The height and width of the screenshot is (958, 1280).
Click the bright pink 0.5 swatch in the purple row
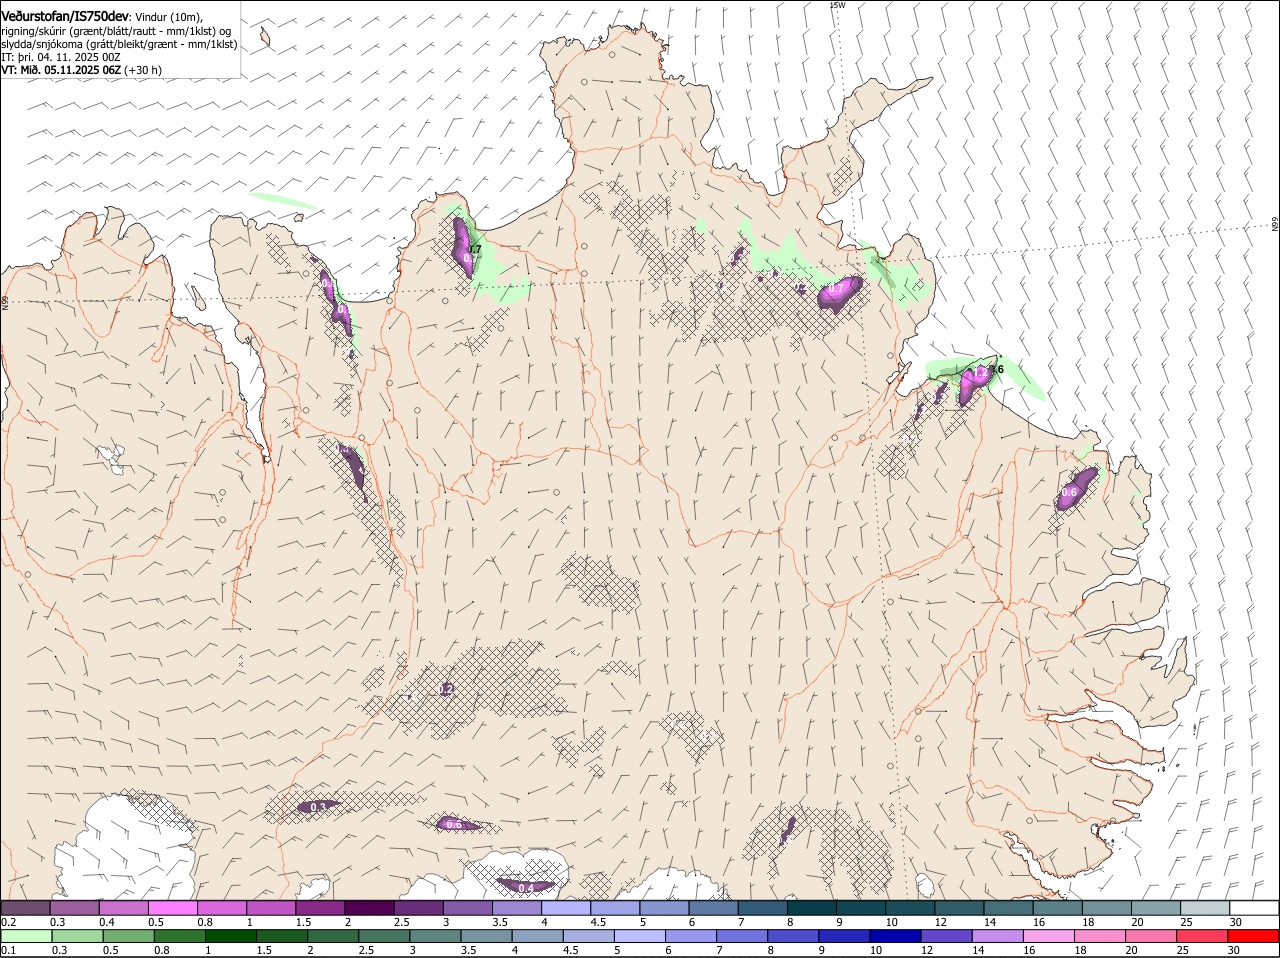[x=173, y=907]
